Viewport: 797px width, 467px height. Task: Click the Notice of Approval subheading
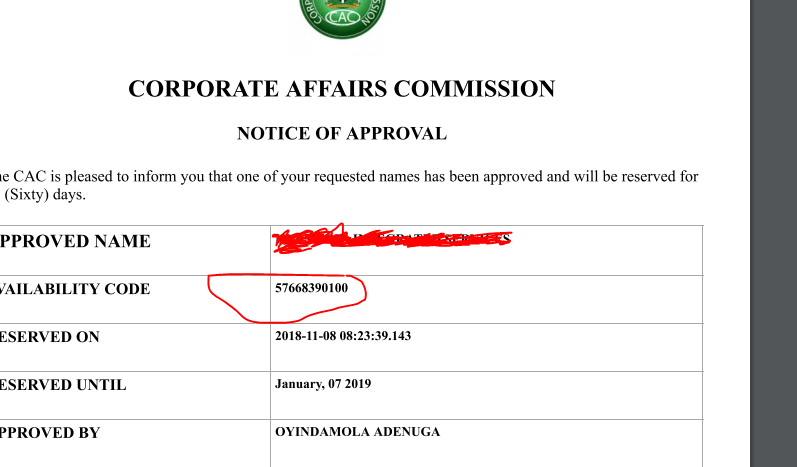tap(342, 134)
